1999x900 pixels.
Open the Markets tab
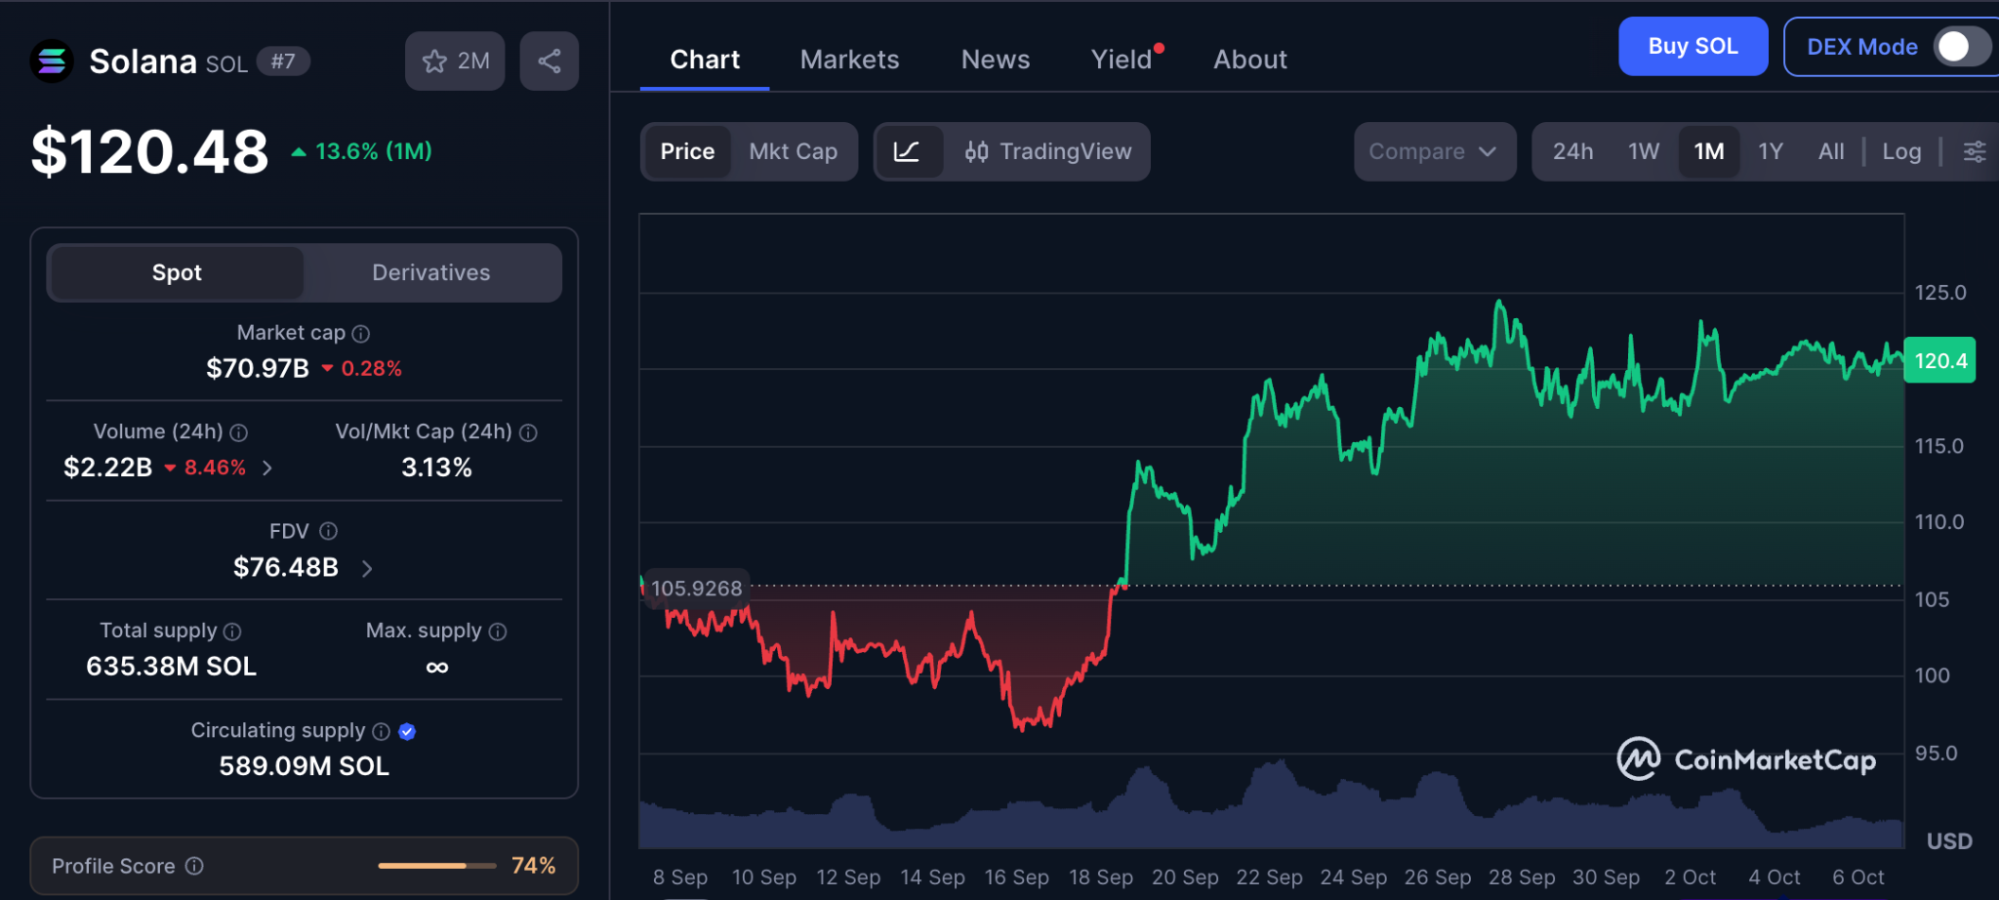850,60
